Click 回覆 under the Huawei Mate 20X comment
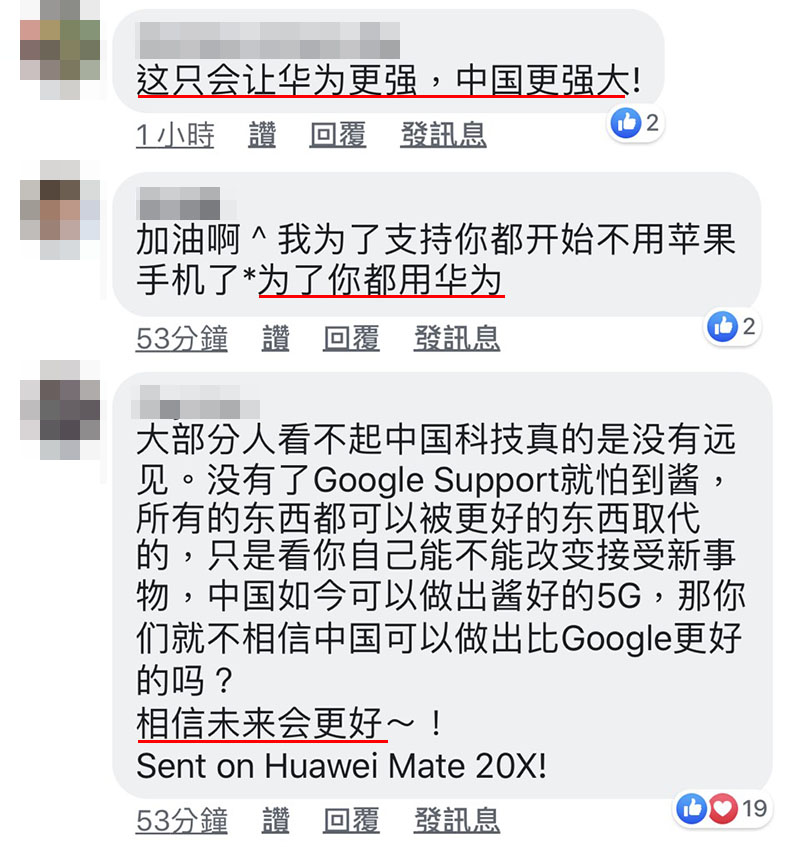This screenshot has width=800, height=847. click(351, 821)
